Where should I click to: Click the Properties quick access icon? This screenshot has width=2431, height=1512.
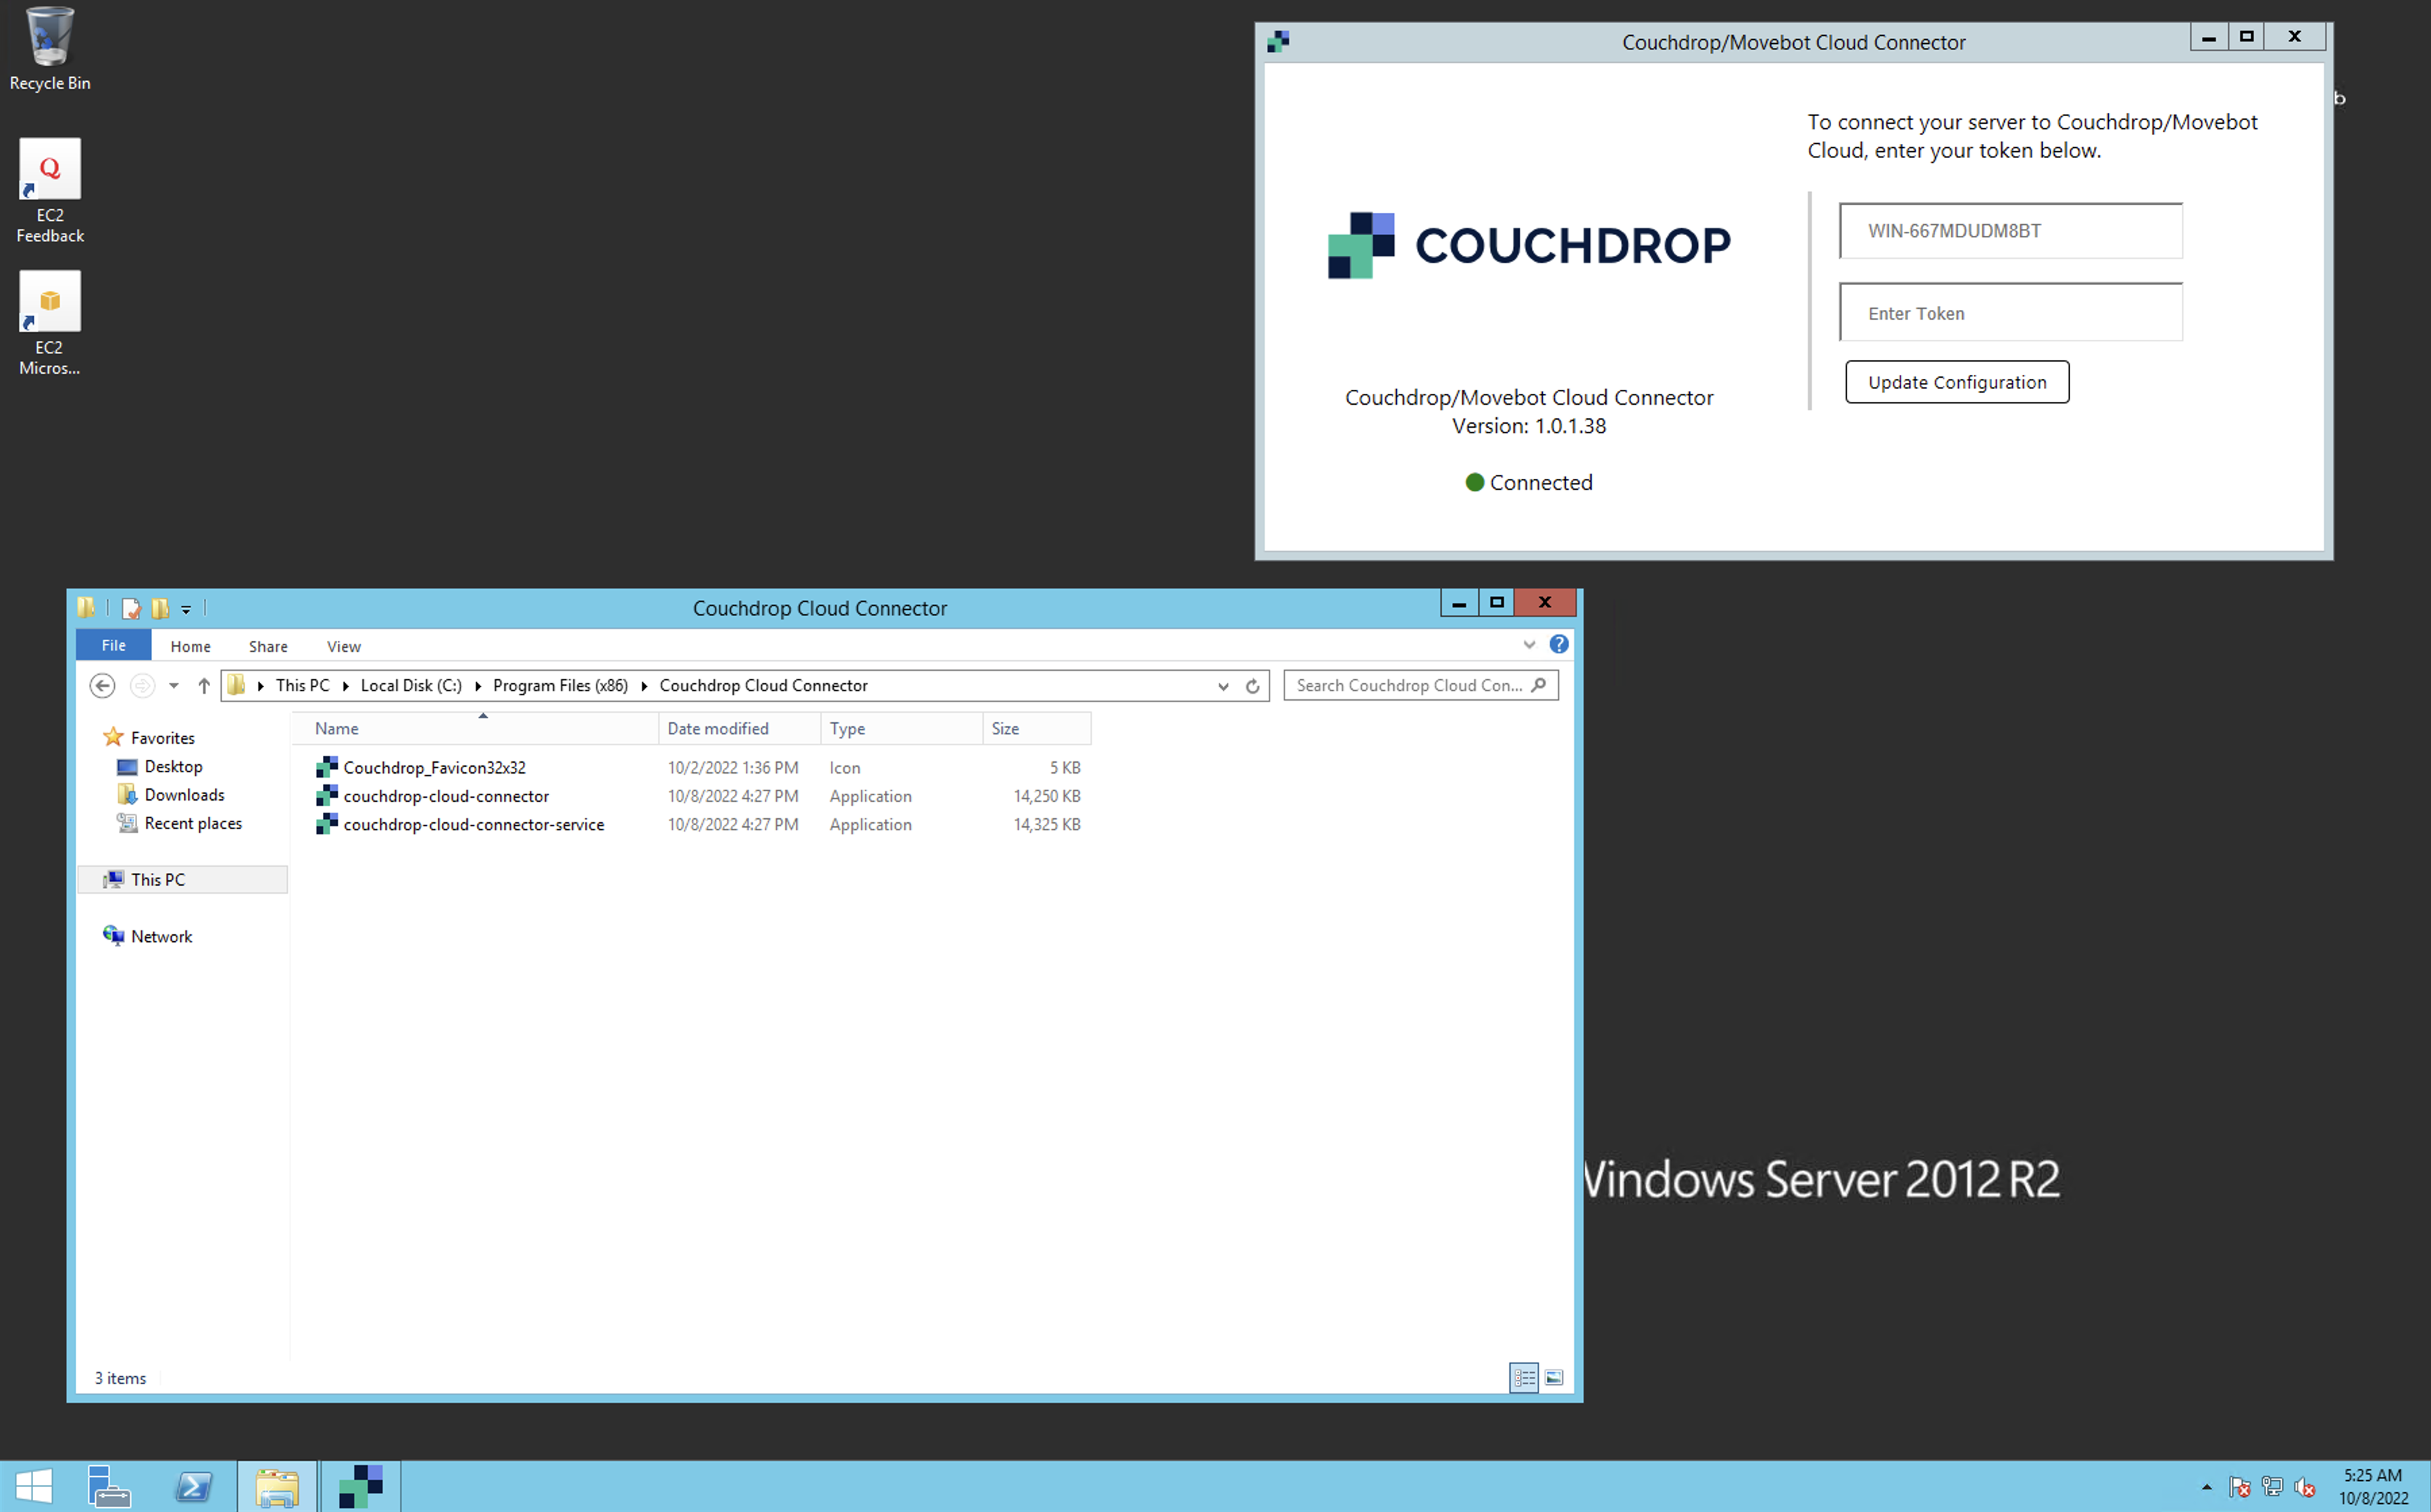pos(131,608)
